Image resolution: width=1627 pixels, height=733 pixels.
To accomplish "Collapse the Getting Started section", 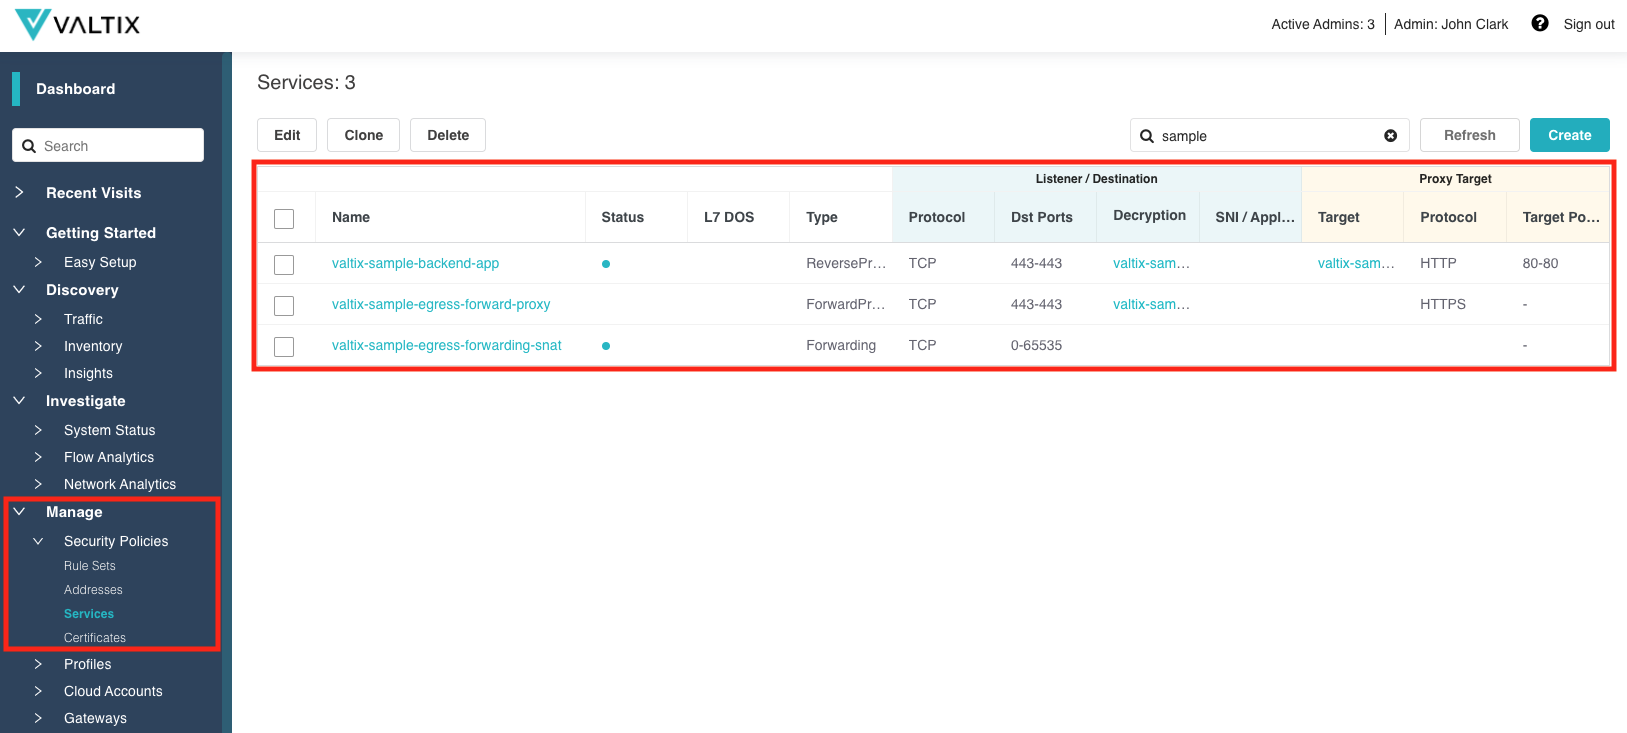I will [x=19, y=232].
